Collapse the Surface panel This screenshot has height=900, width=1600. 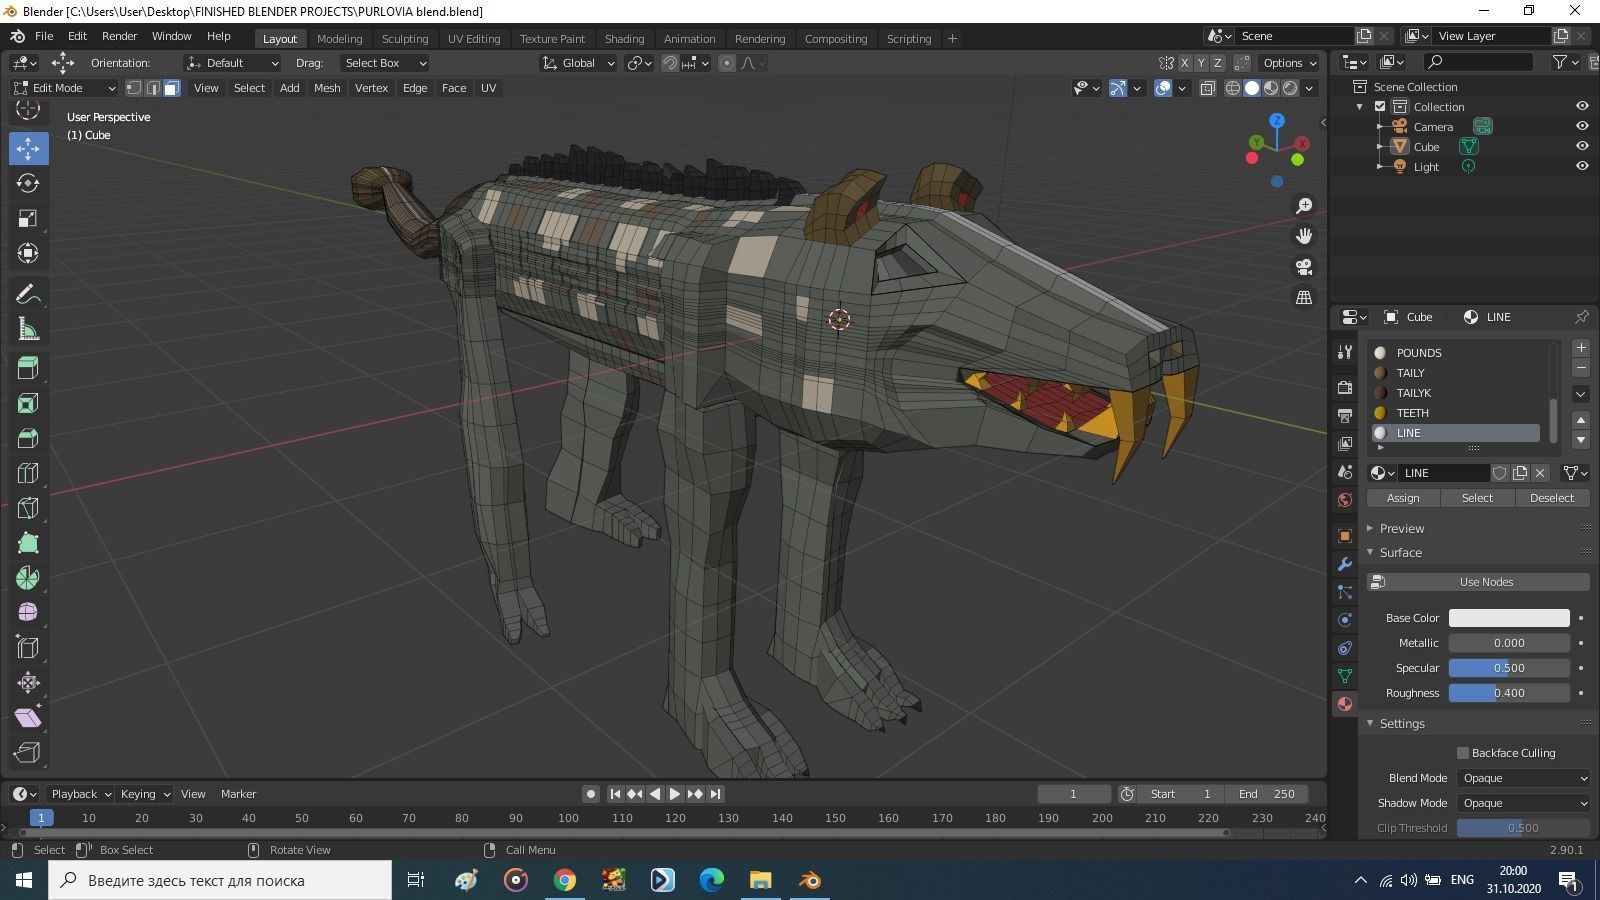tap(1399, 552)
